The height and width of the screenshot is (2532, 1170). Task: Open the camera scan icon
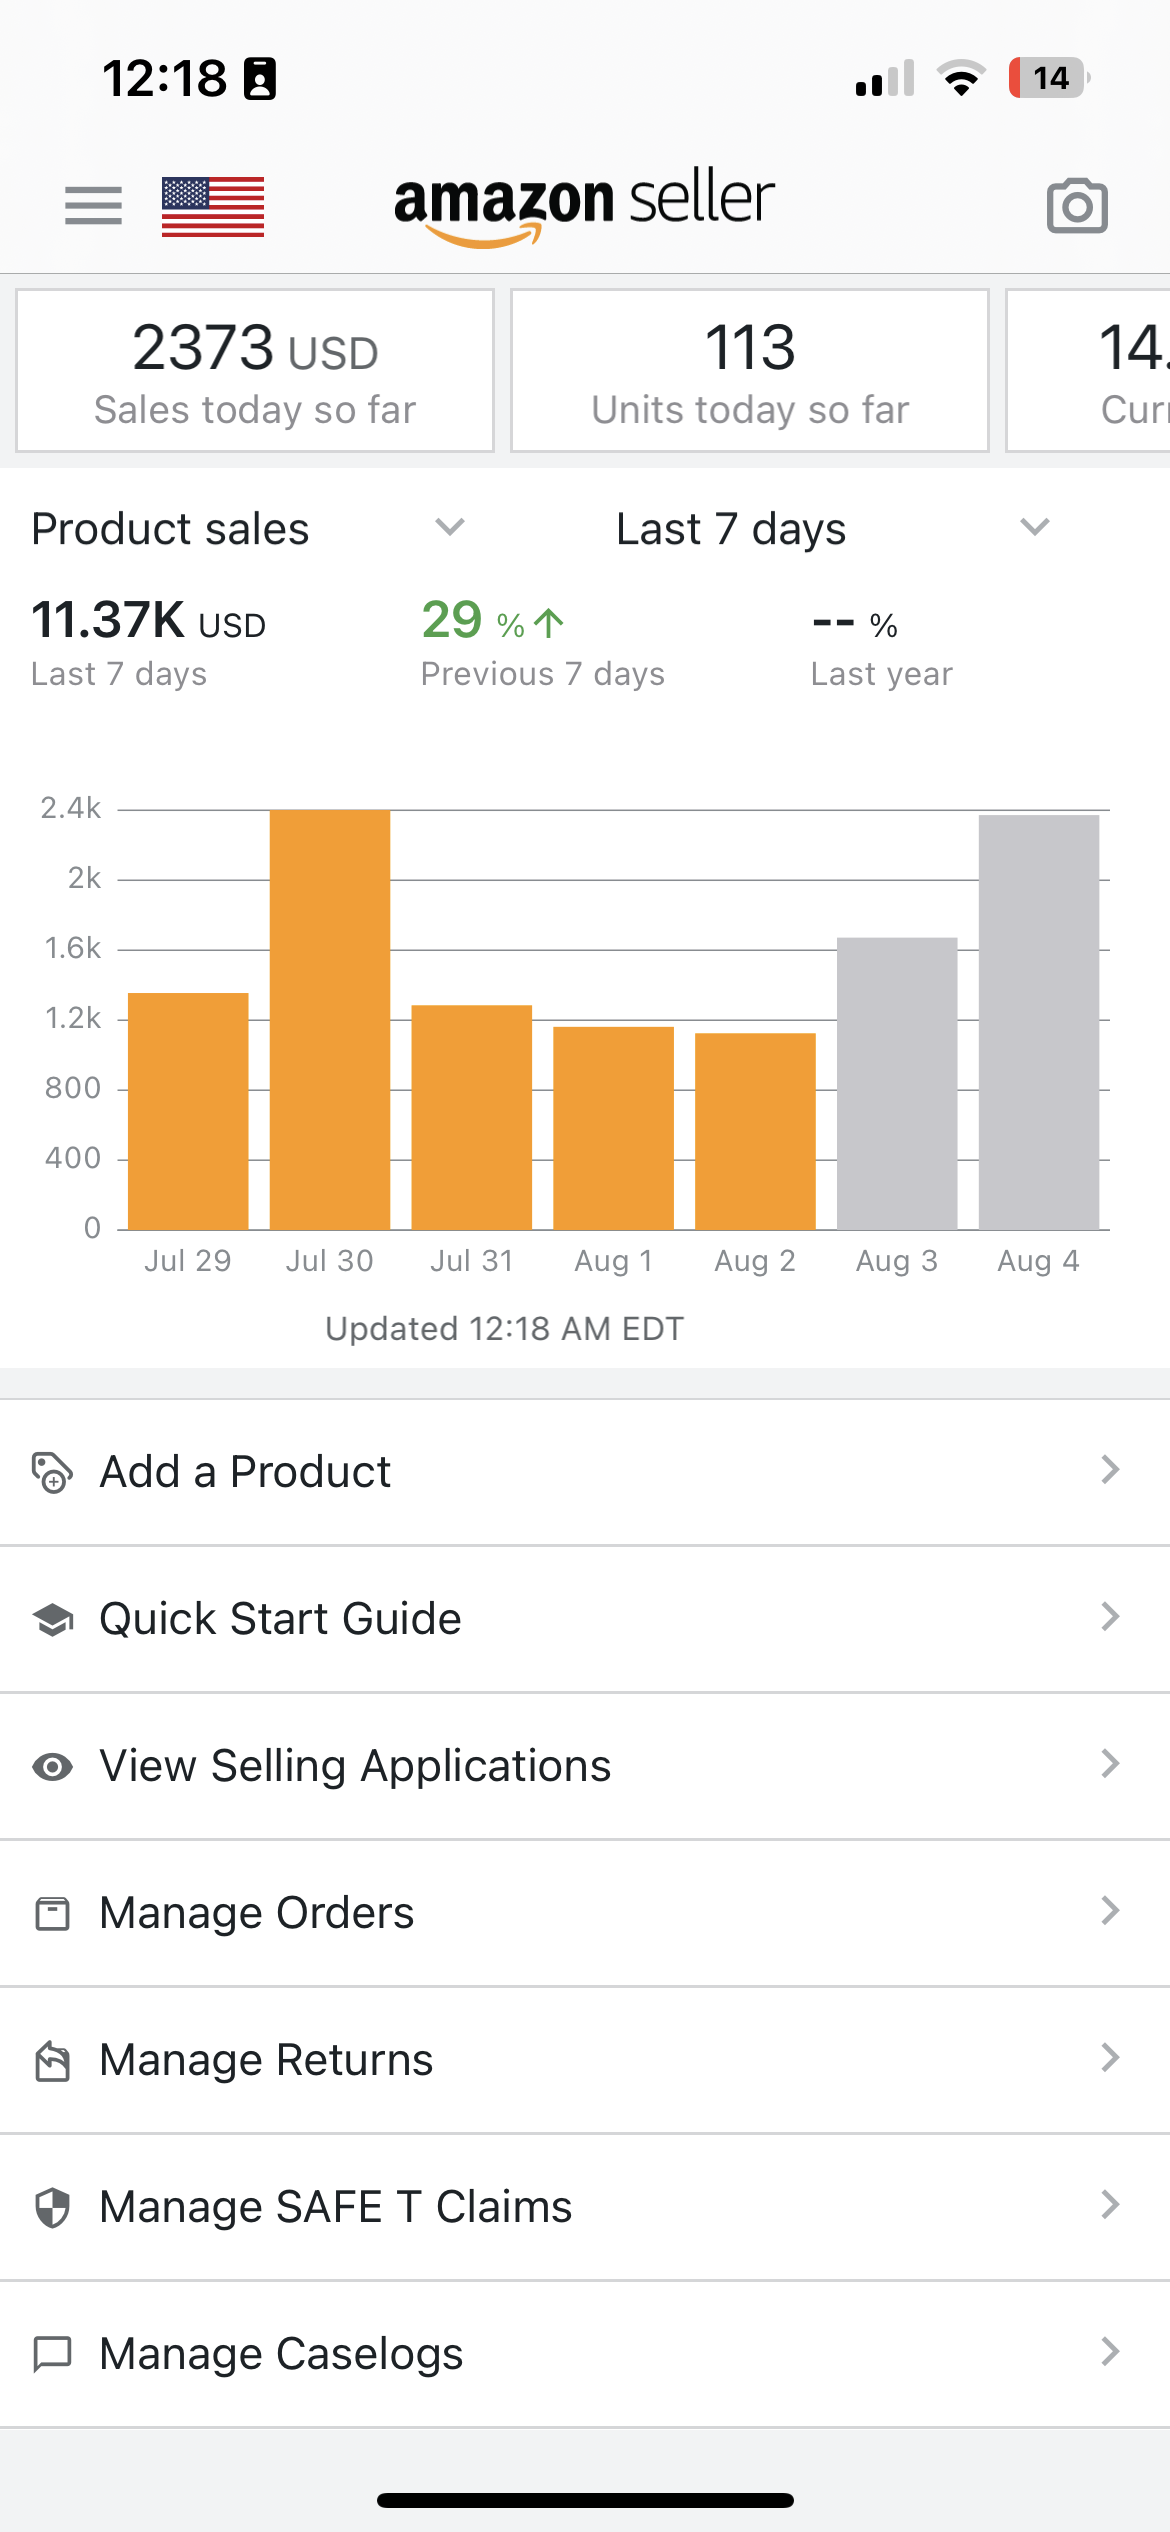(x=1077, y=206)
